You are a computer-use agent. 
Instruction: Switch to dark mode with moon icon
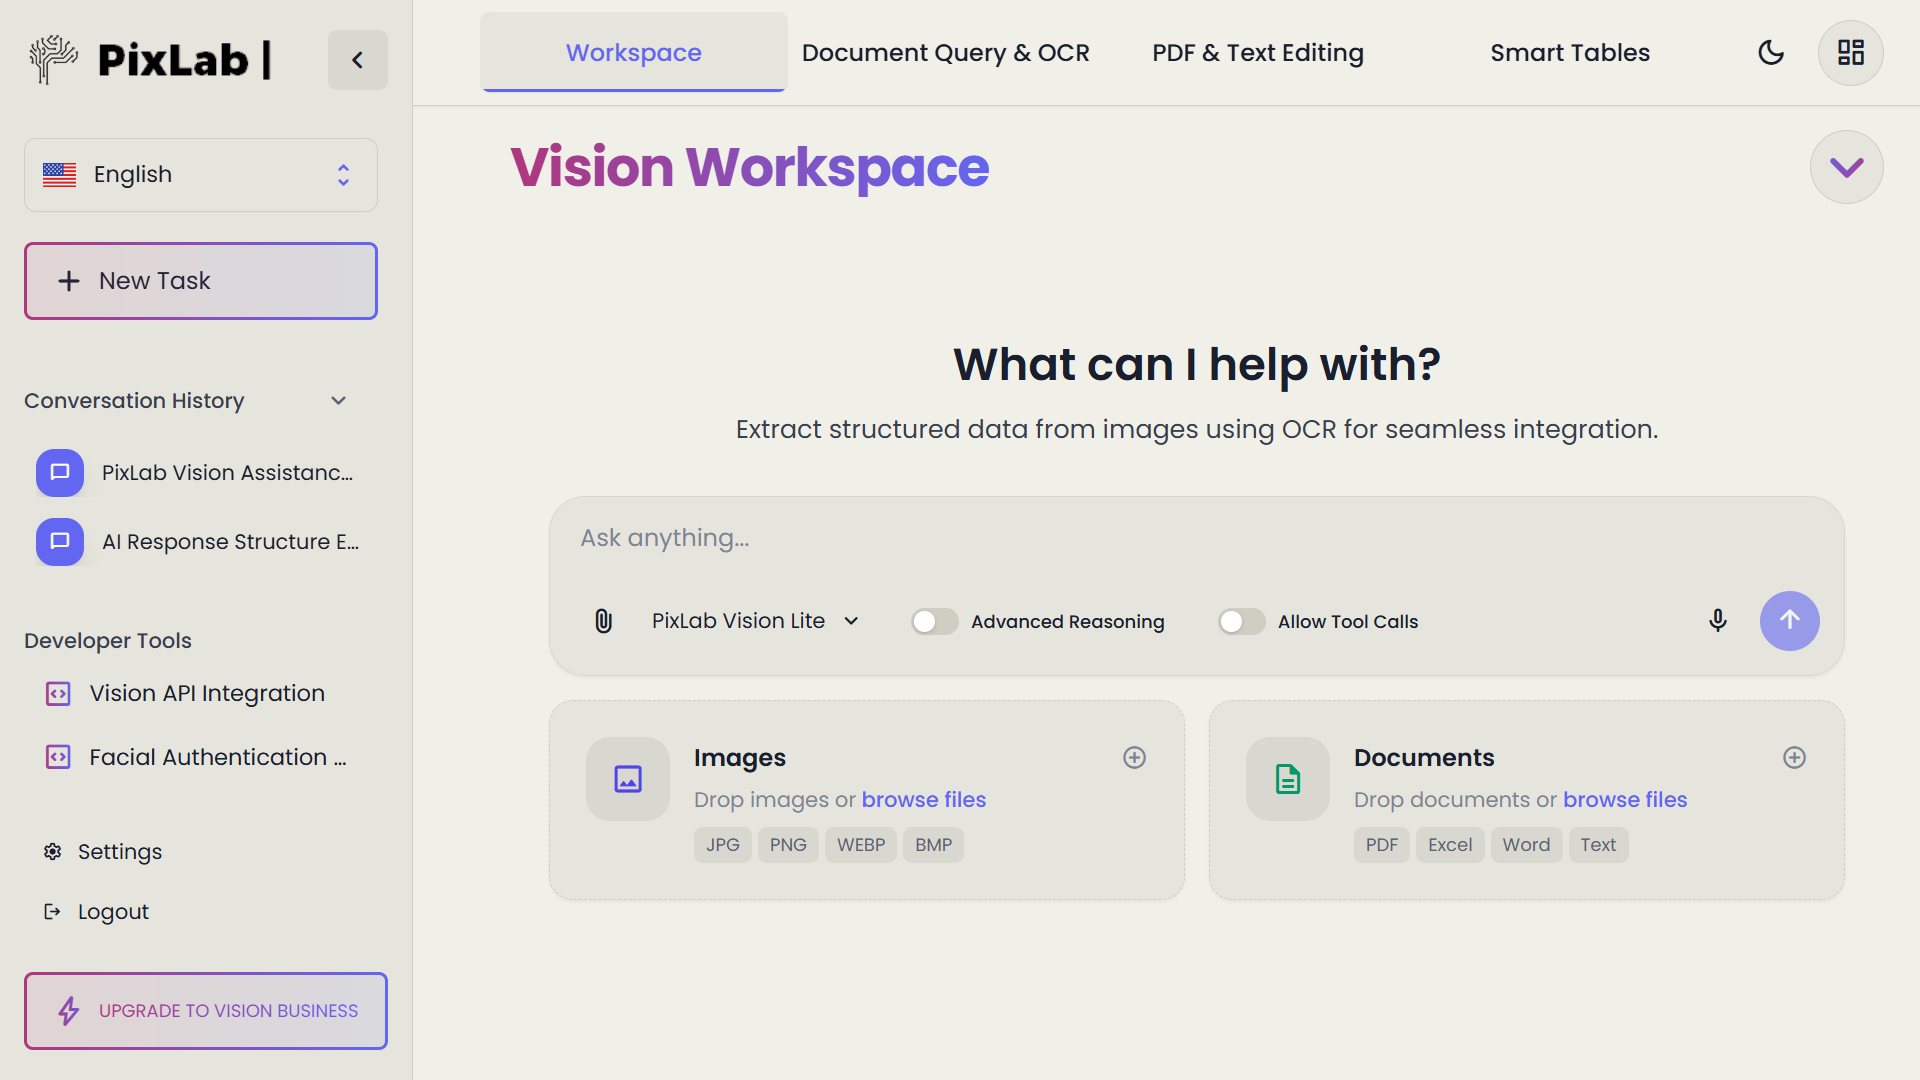point(1770,53)
